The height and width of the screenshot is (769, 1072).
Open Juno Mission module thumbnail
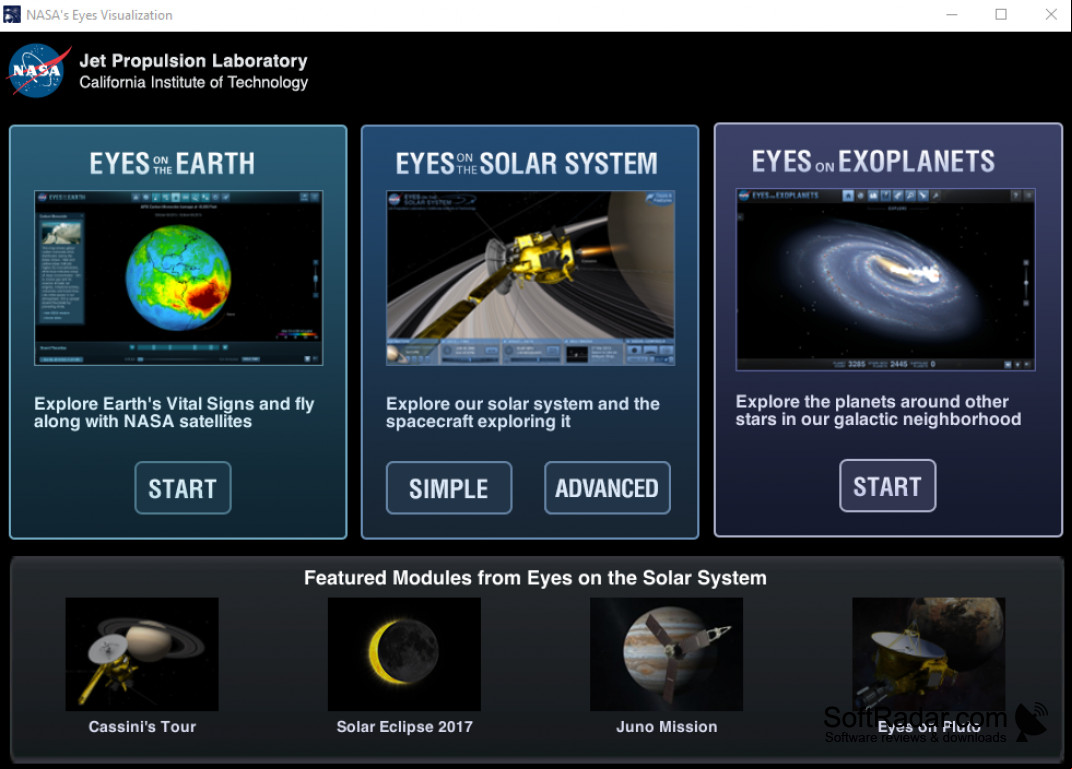tap(667, 654)
